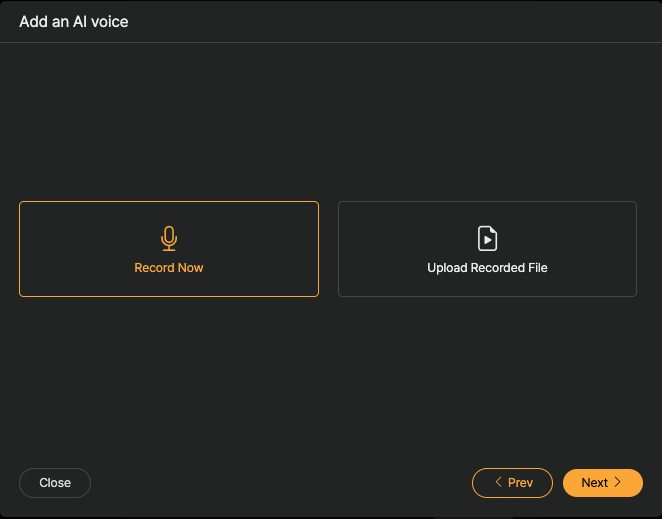Return to previous step with Prev
Viewport: 662px width, 519px height.
pos(512,483)
